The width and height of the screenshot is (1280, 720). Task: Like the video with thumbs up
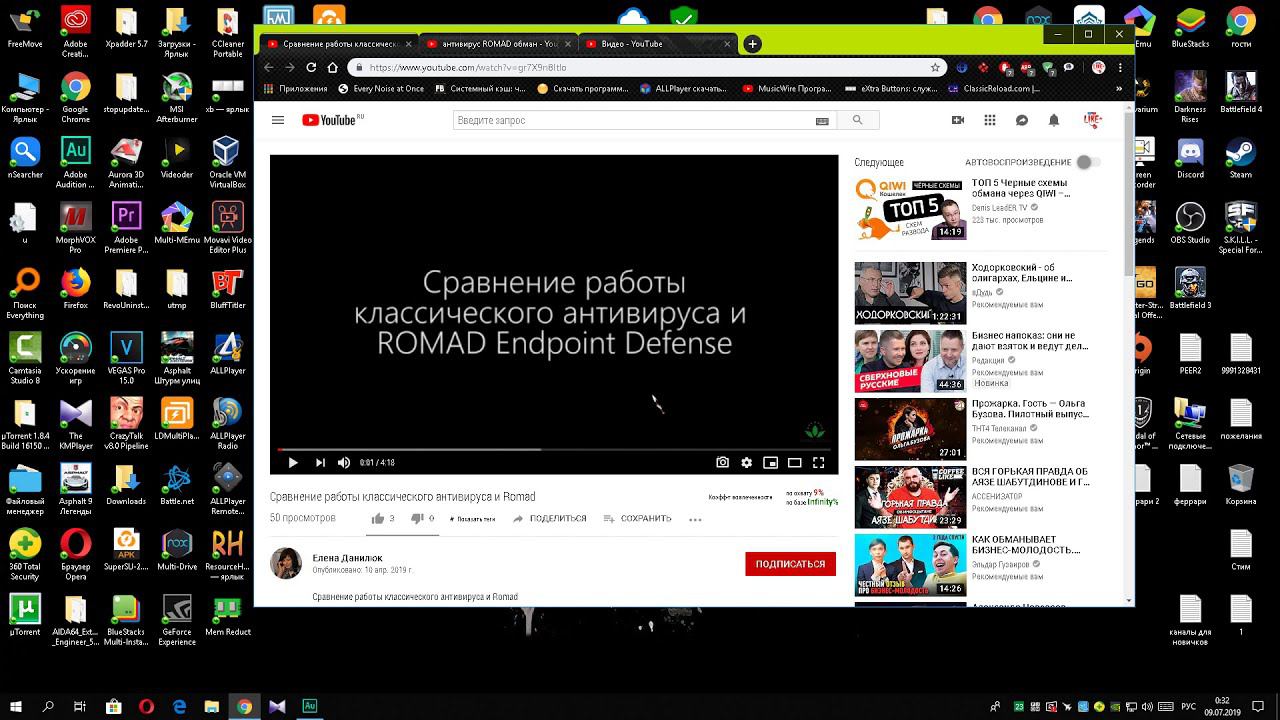(378, 518)
